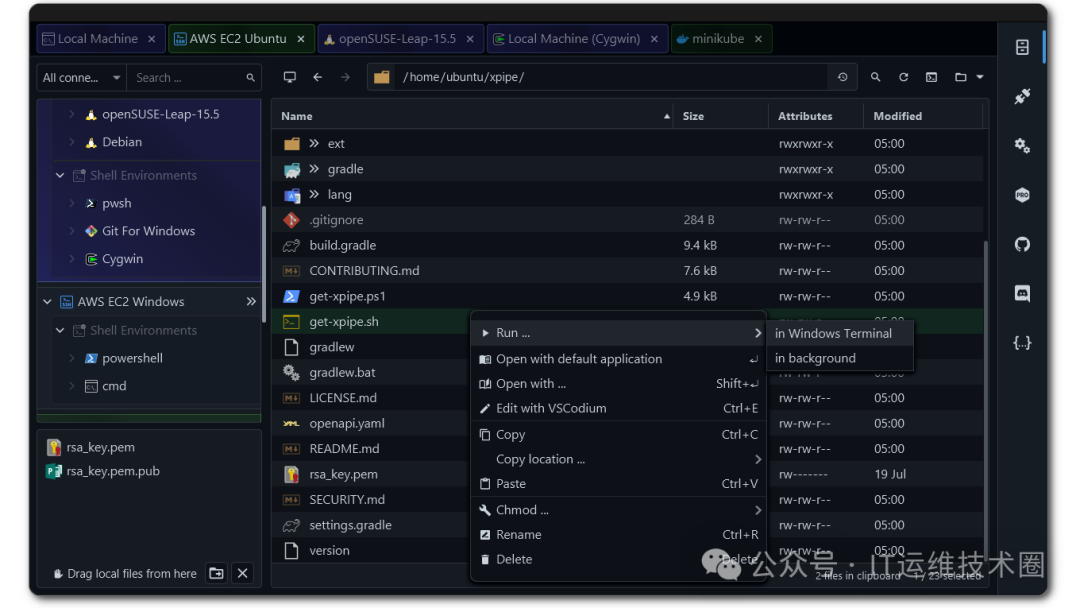Expand openSUSE-Leap-15.5 in connection tree
This screenshot has height=608, width=1080.
tap(72, 114)
